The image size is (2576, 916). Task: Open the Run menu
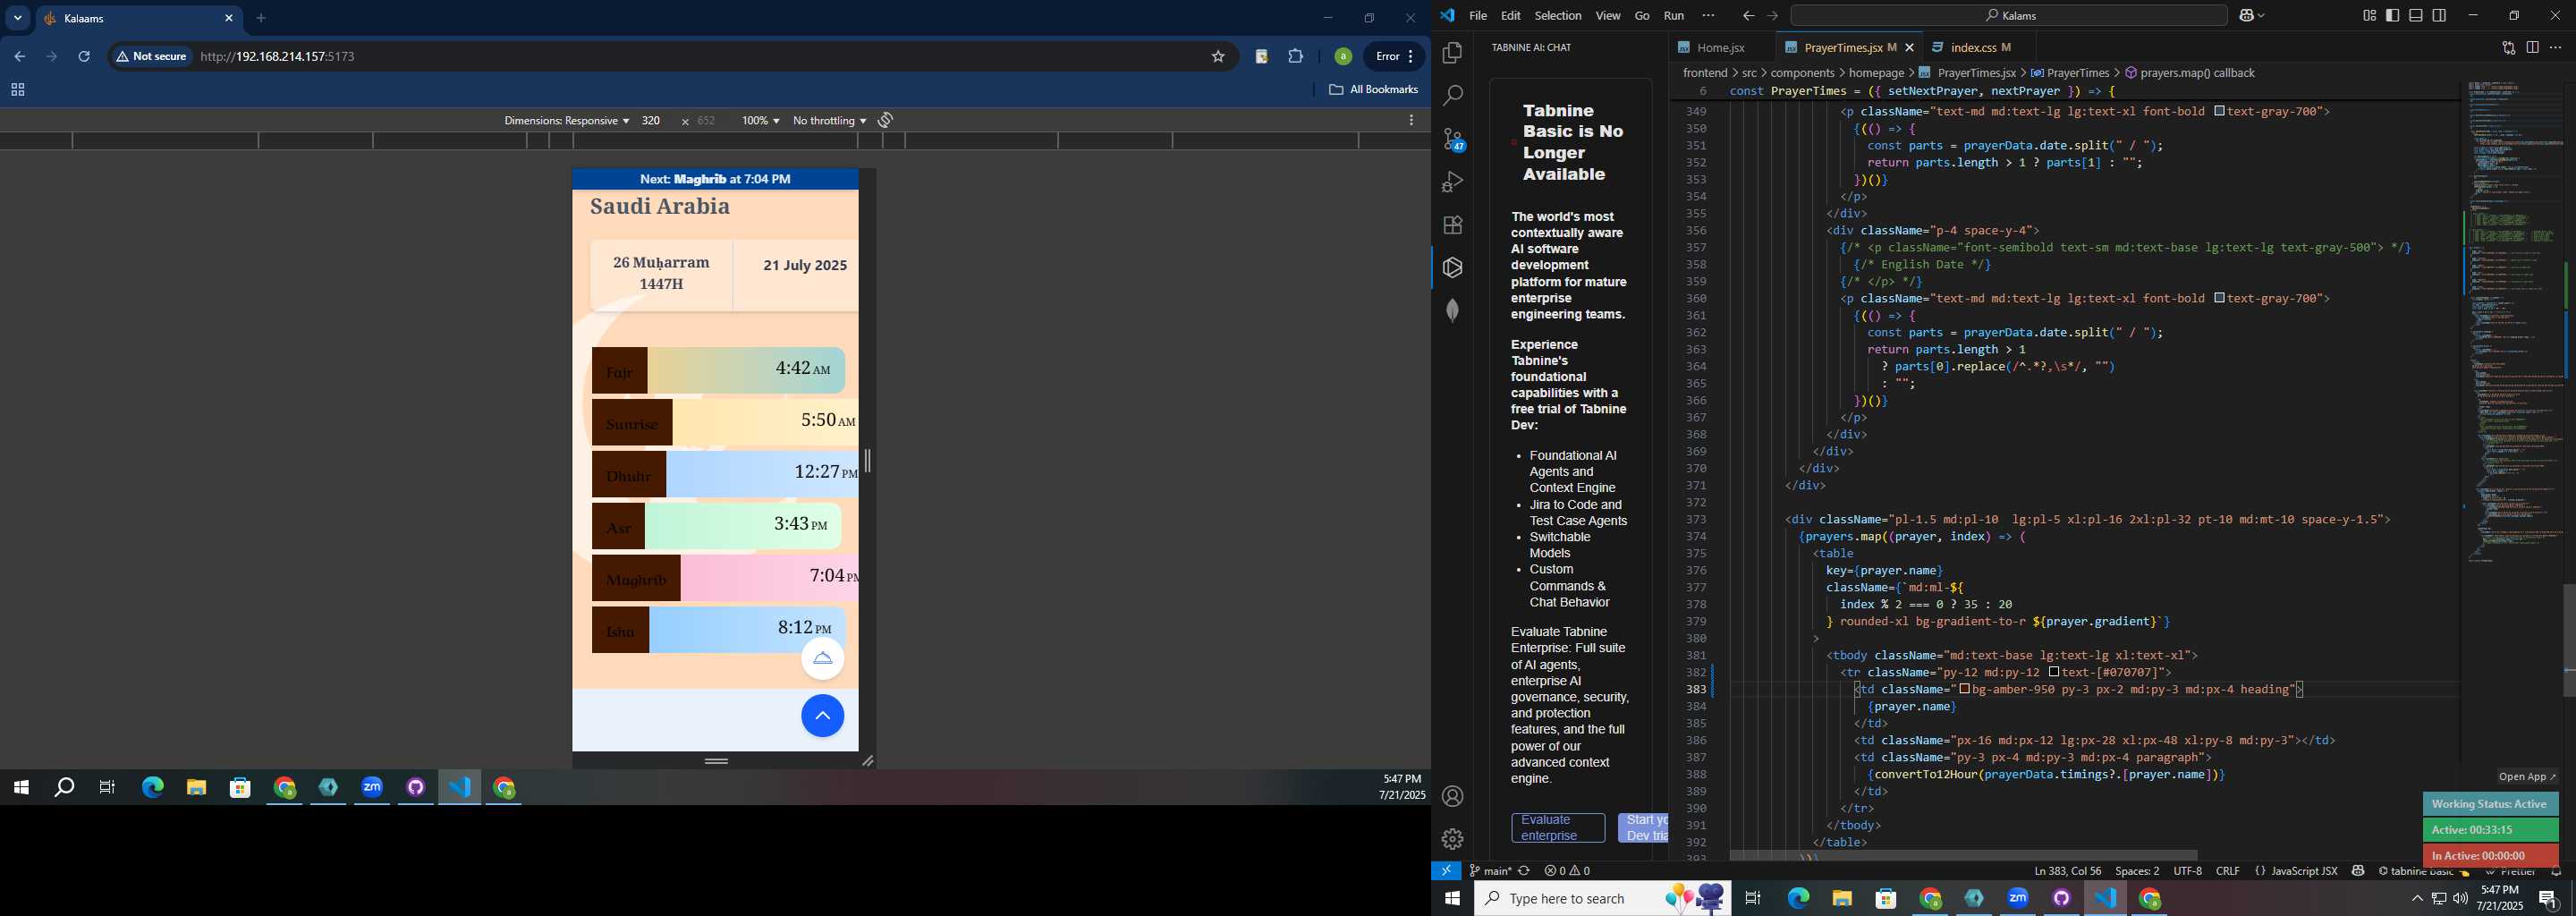click(1674, 16)
